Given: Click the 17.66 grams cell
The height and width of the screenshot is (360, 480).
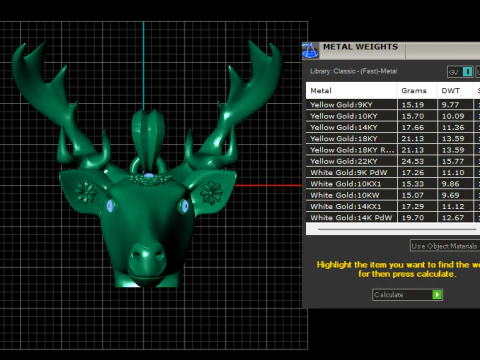Looking at the screenshot, I should 417,127.
